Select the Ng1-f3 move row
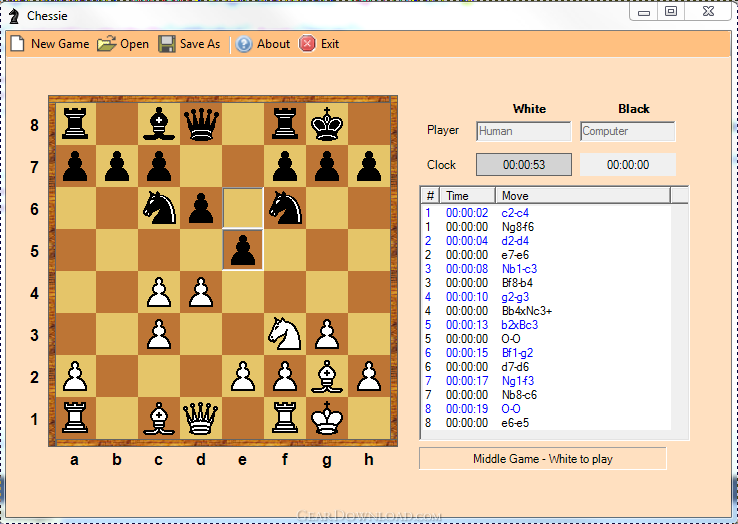 click(x=546, y=381)
